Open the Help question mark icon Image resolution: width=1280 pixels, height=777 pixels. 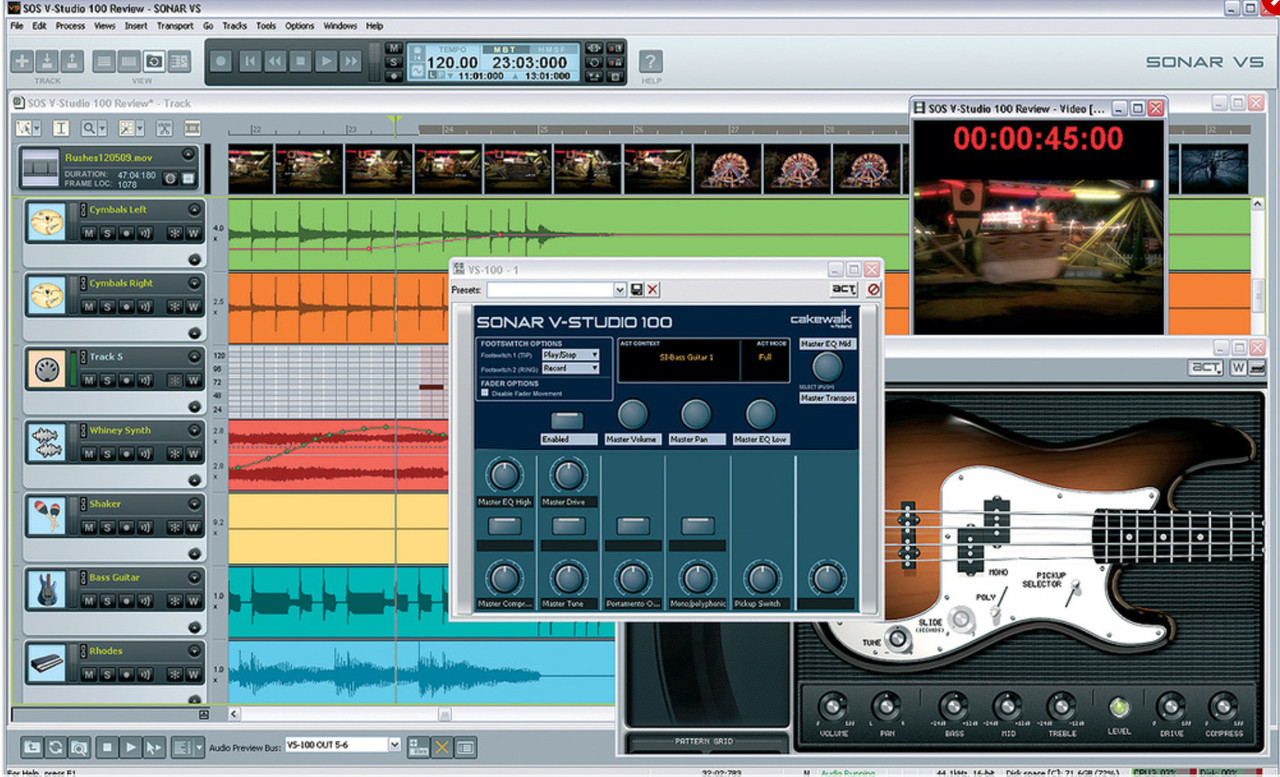[651, 61]
